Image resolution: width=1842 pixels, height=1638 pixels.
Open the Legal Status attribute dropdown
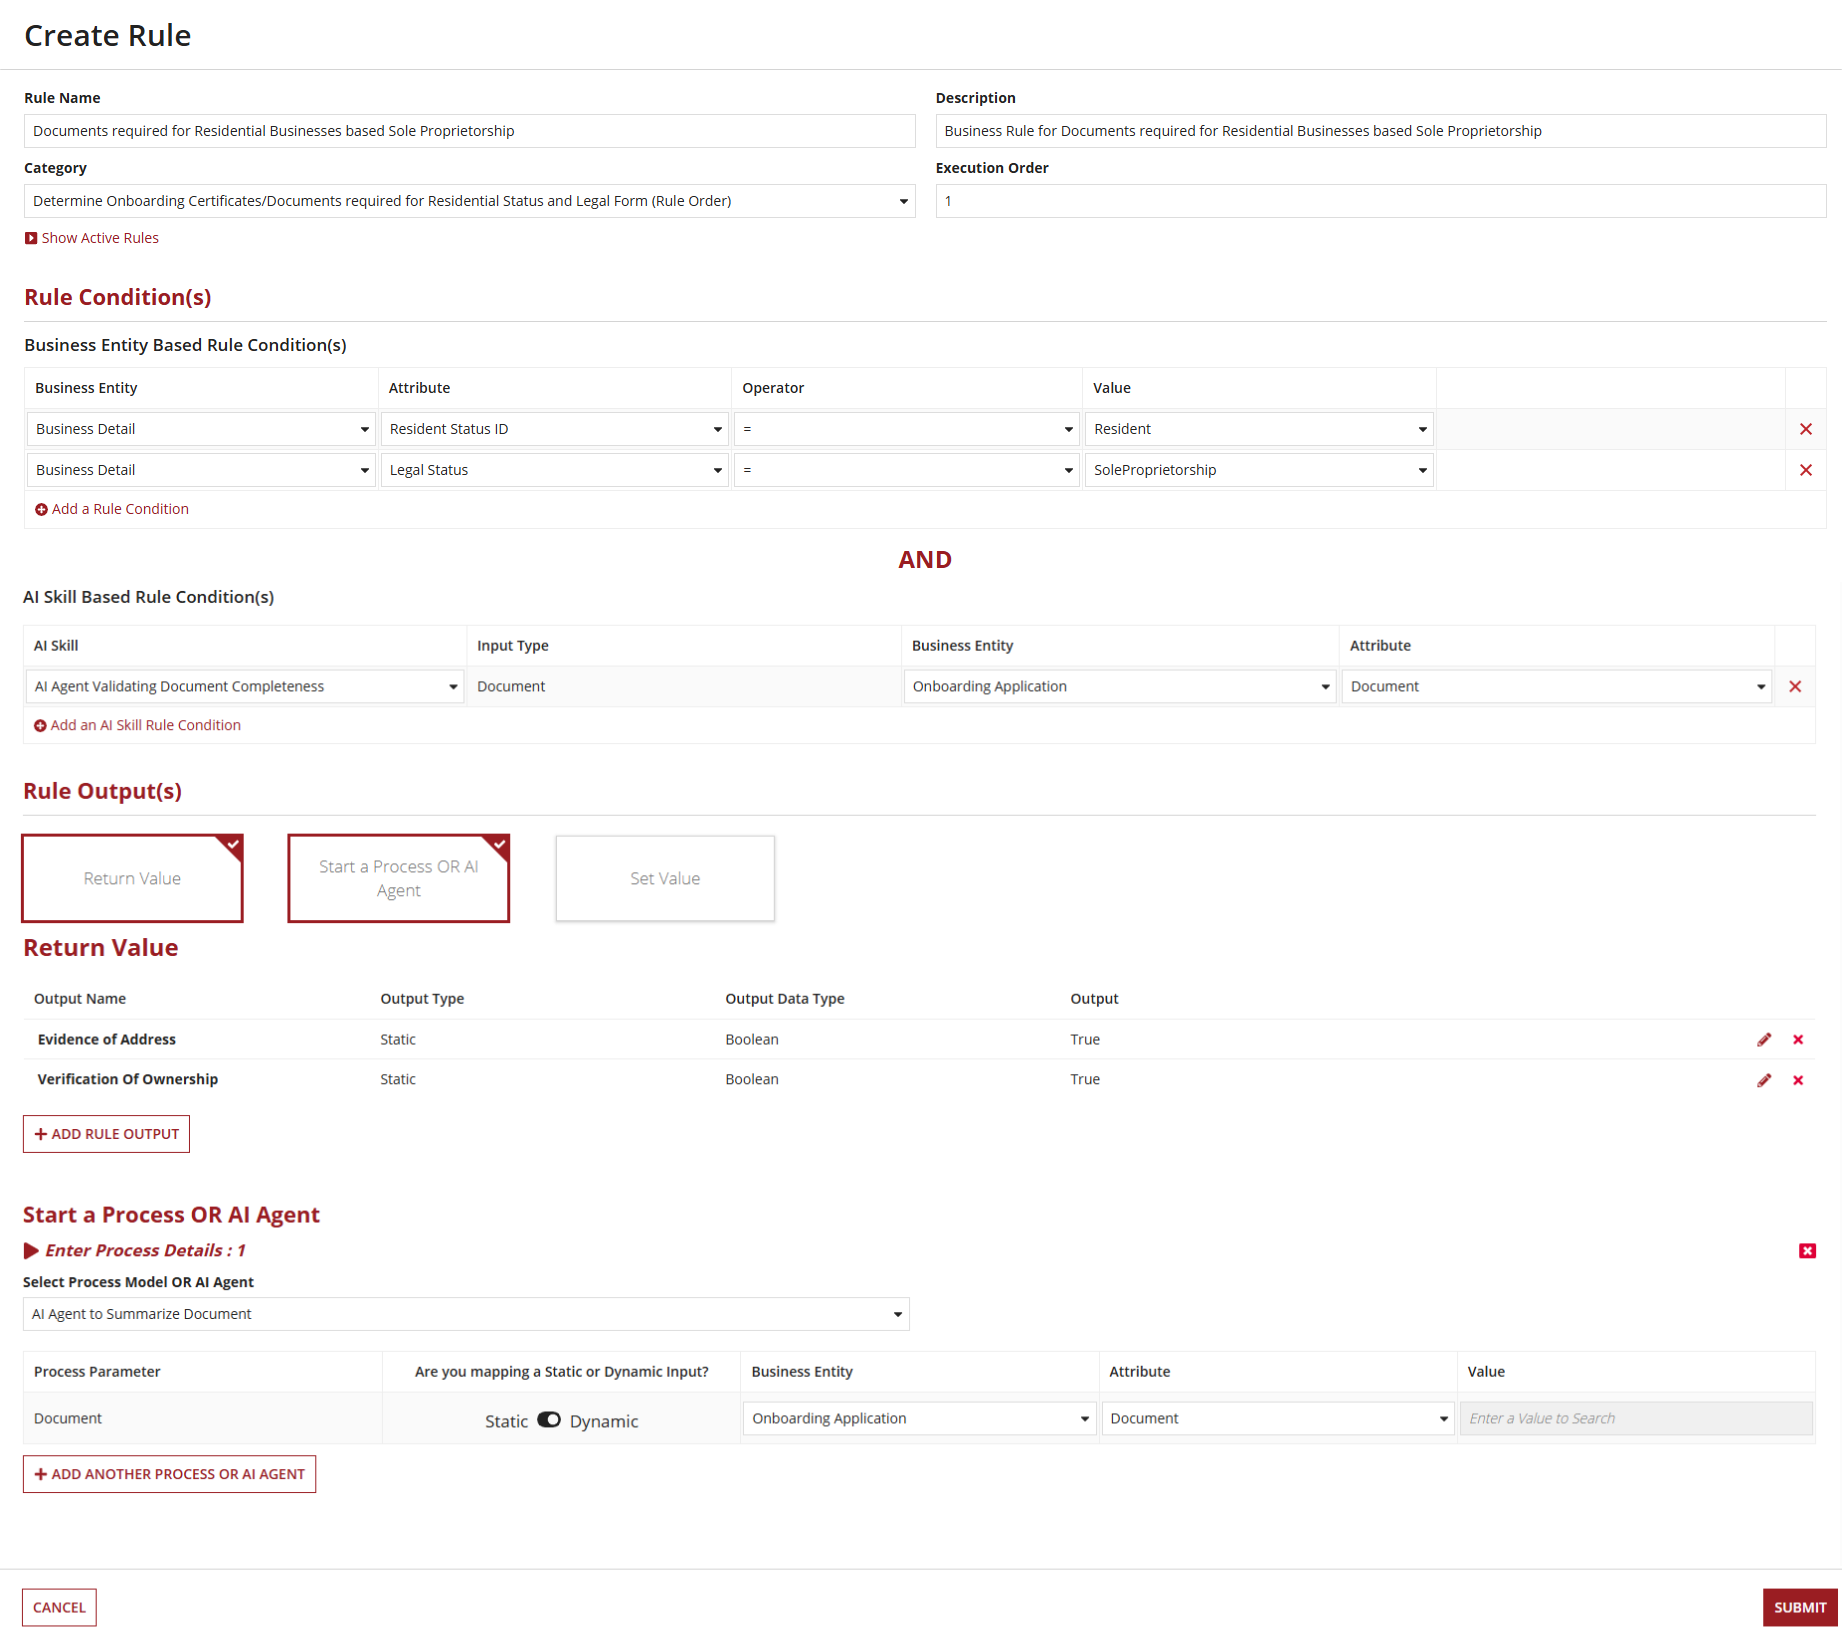(554, 470)
